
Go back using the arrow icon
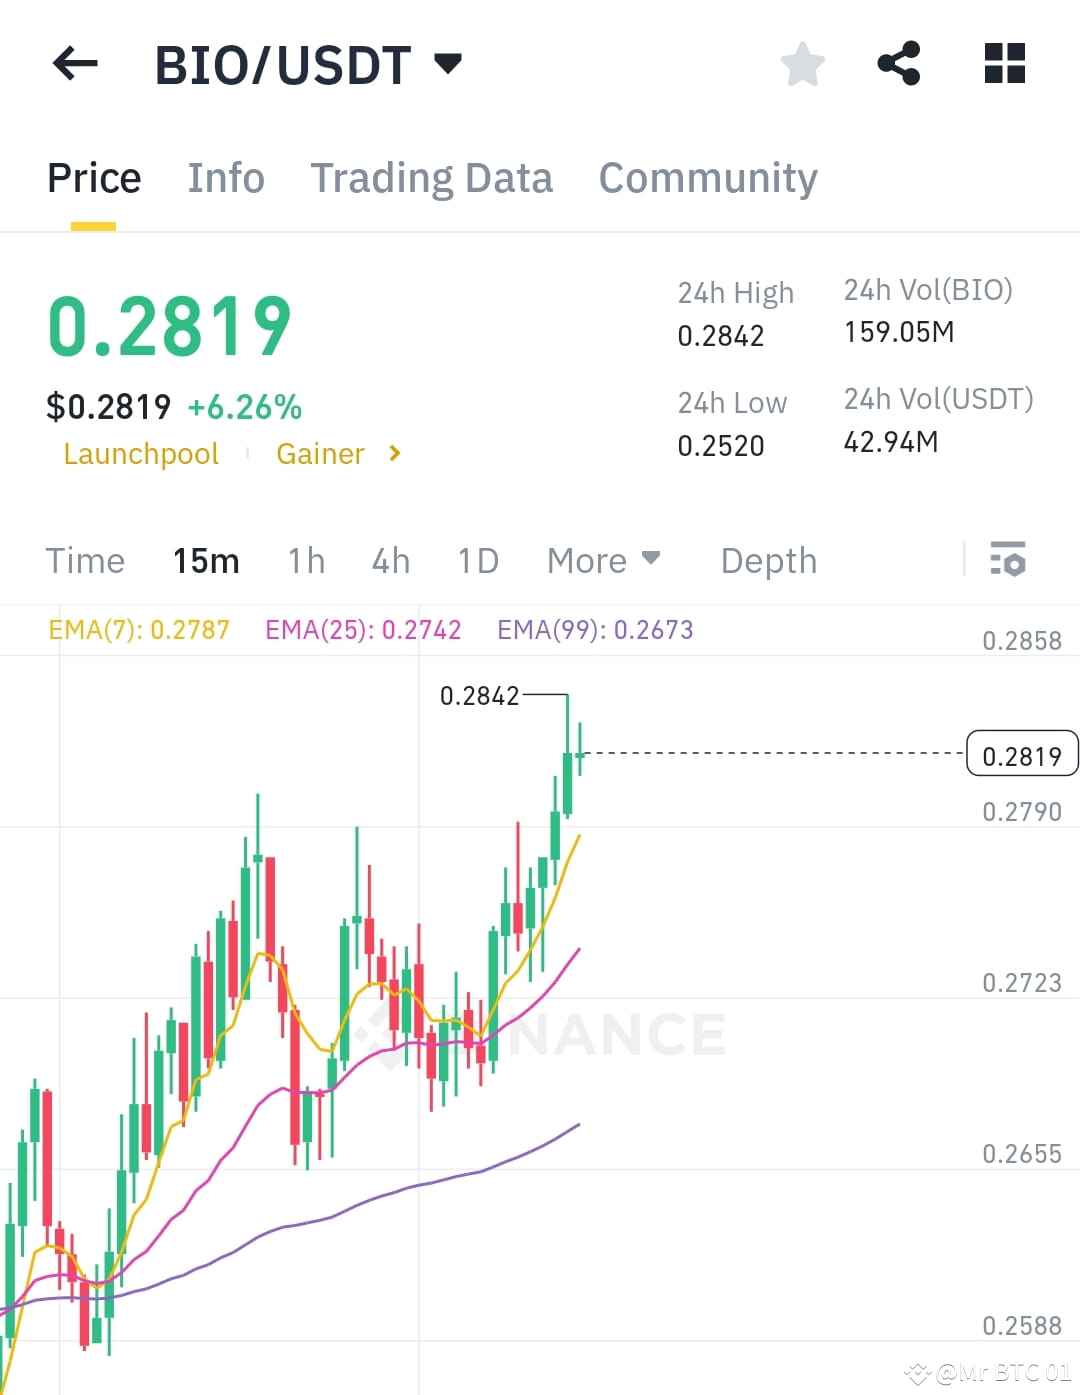74,63
